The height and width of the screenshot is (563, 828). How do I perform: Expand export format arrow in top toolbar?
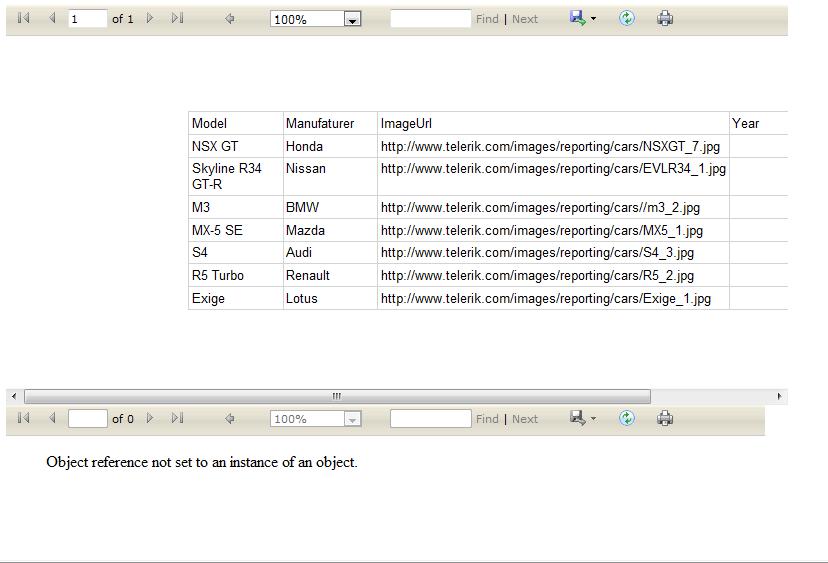point(594,19)
